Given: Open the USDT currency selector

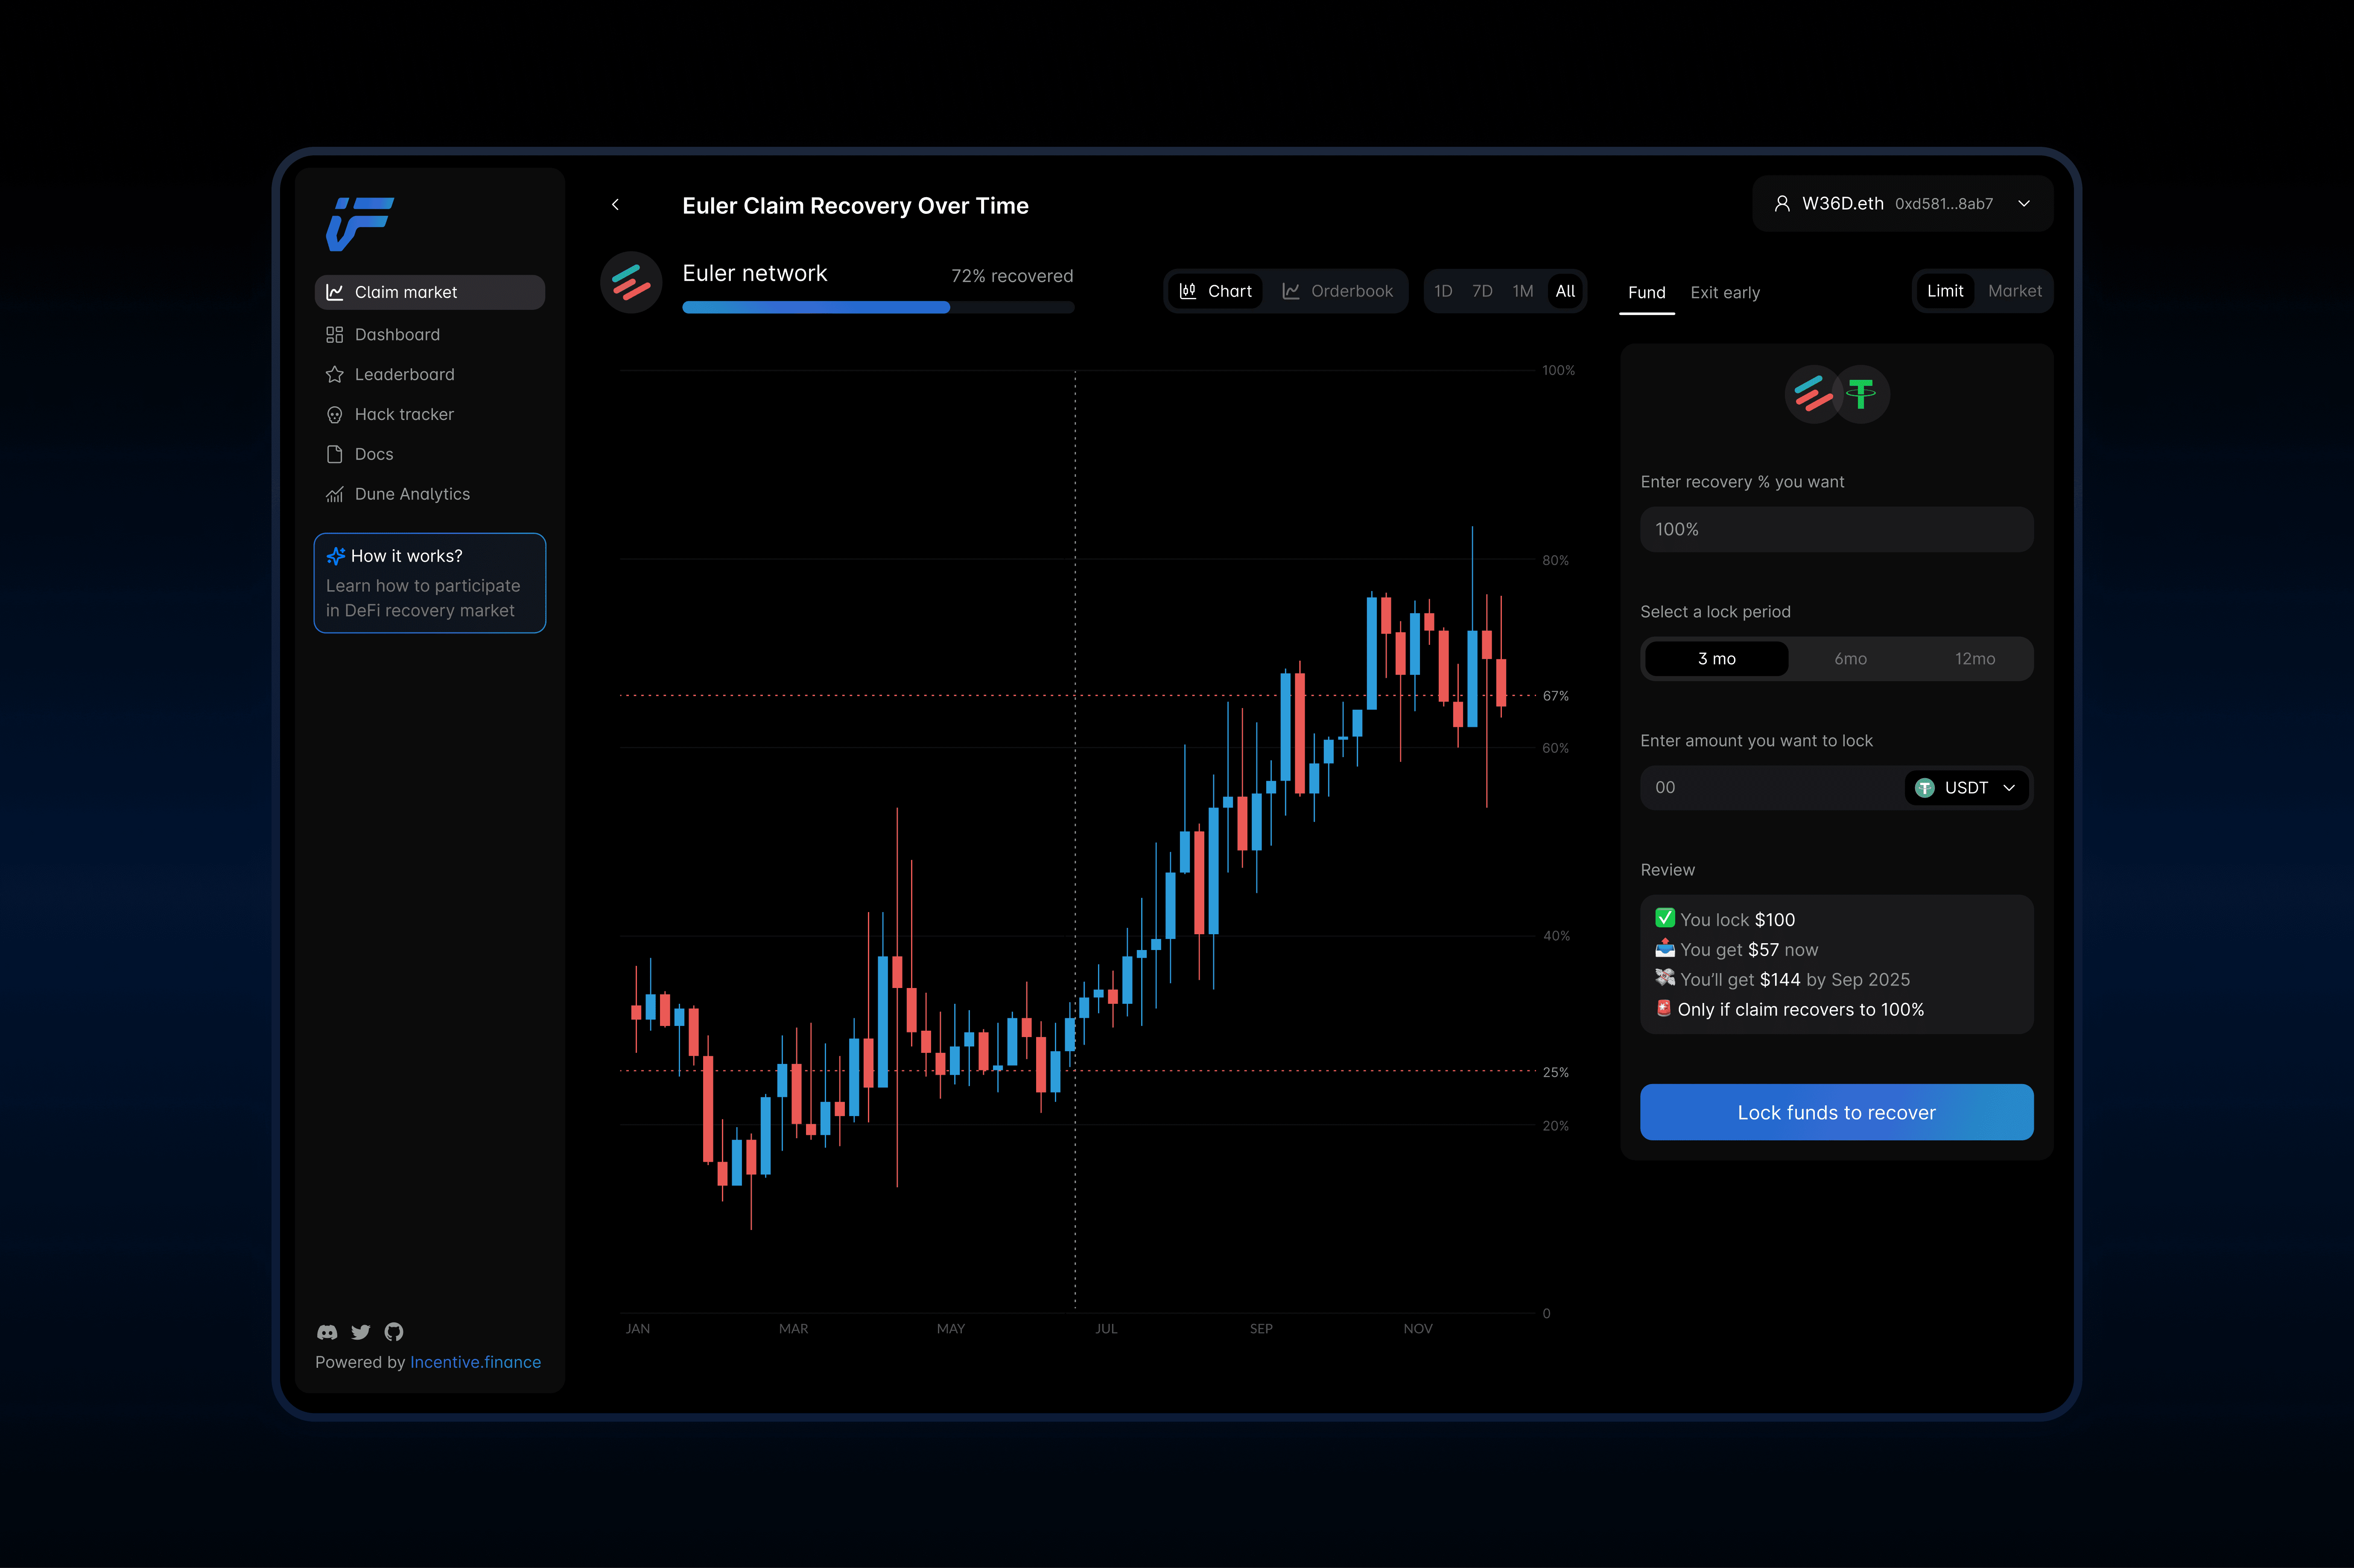Looking at the screenshot, I should (x=1966, y=788).
